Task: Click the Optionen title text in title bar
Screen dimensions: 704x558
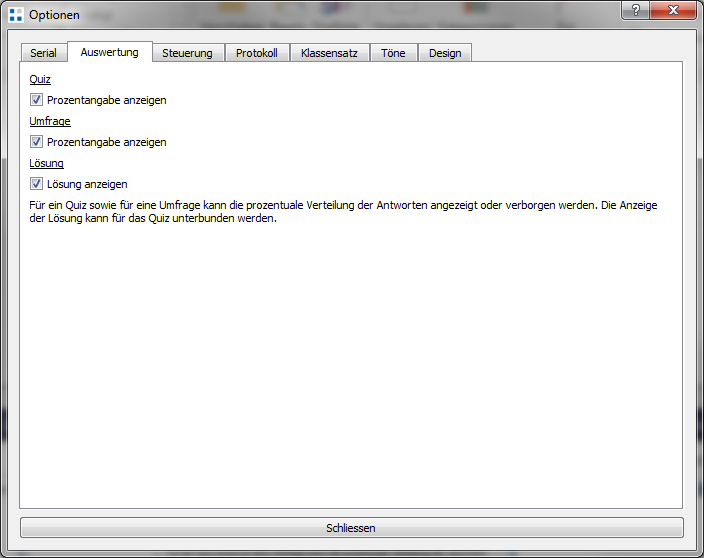Action: [54, 15]
